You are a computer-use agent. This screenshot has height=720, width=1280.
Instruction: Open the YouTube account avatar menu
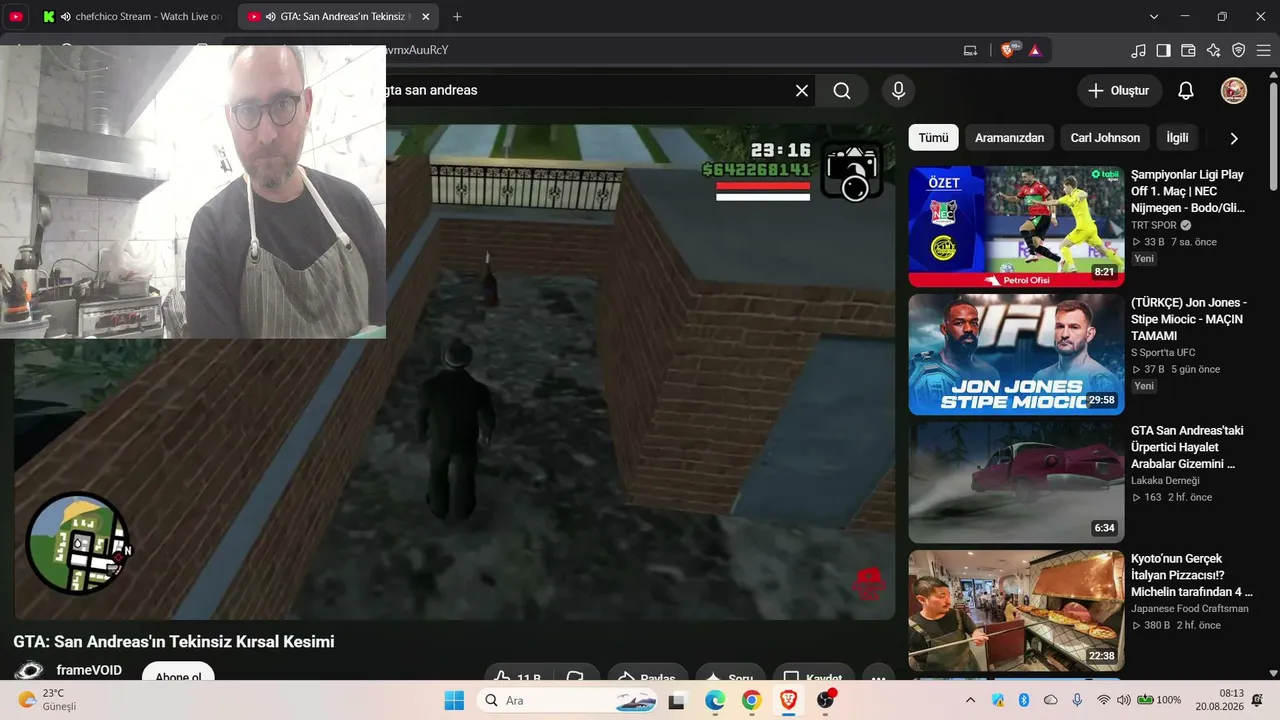click(1234, 91)
